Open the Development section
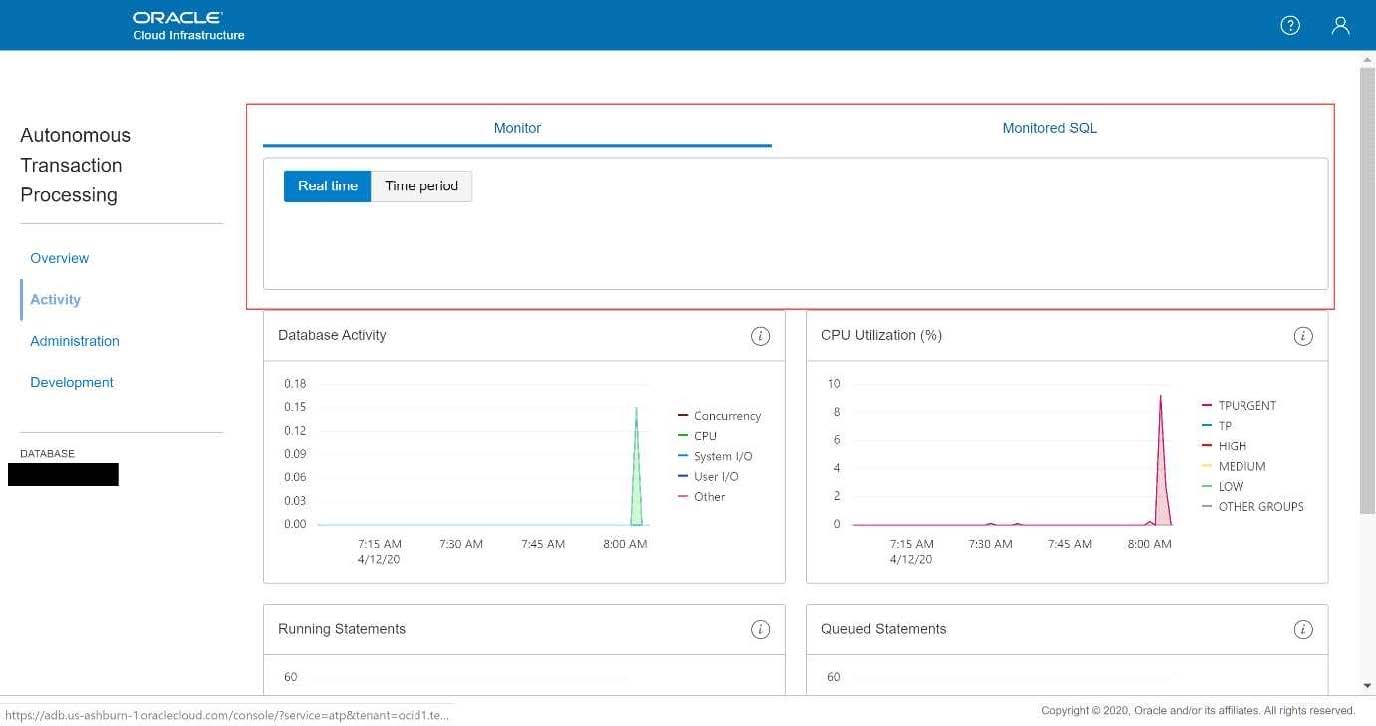Viewport: 1376px width, 726px height. [x=72, y=382]
